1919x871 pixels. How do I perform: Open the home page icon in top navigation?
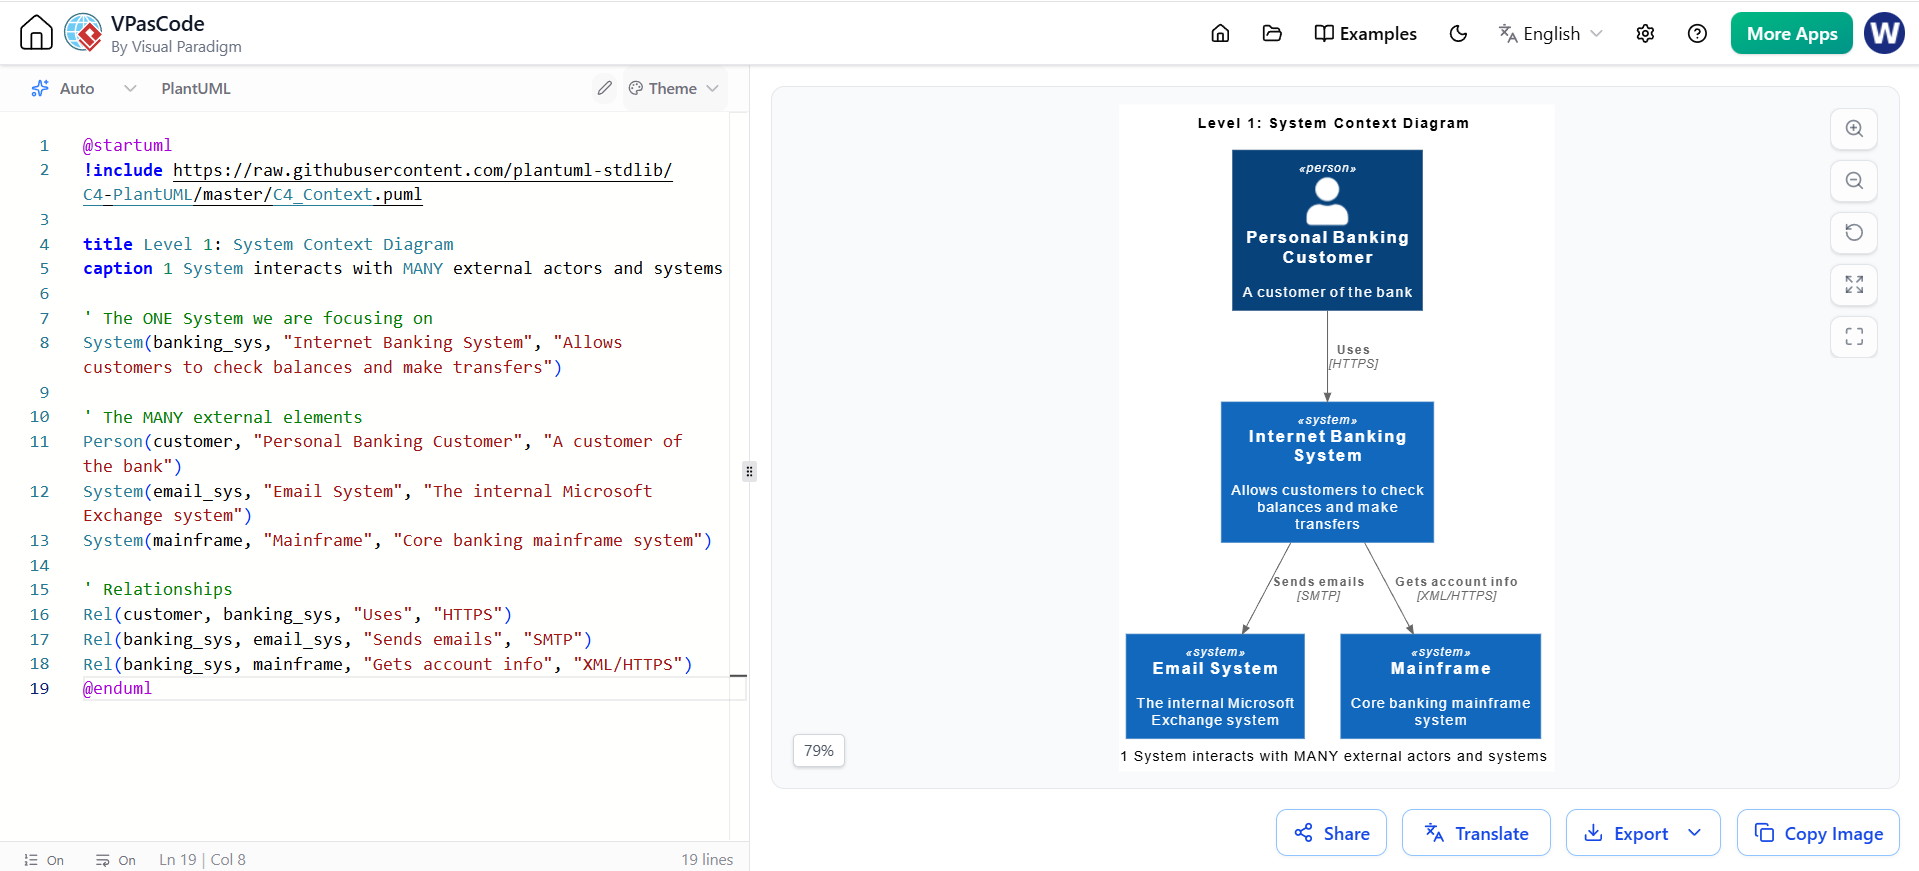click(1220, 33)
